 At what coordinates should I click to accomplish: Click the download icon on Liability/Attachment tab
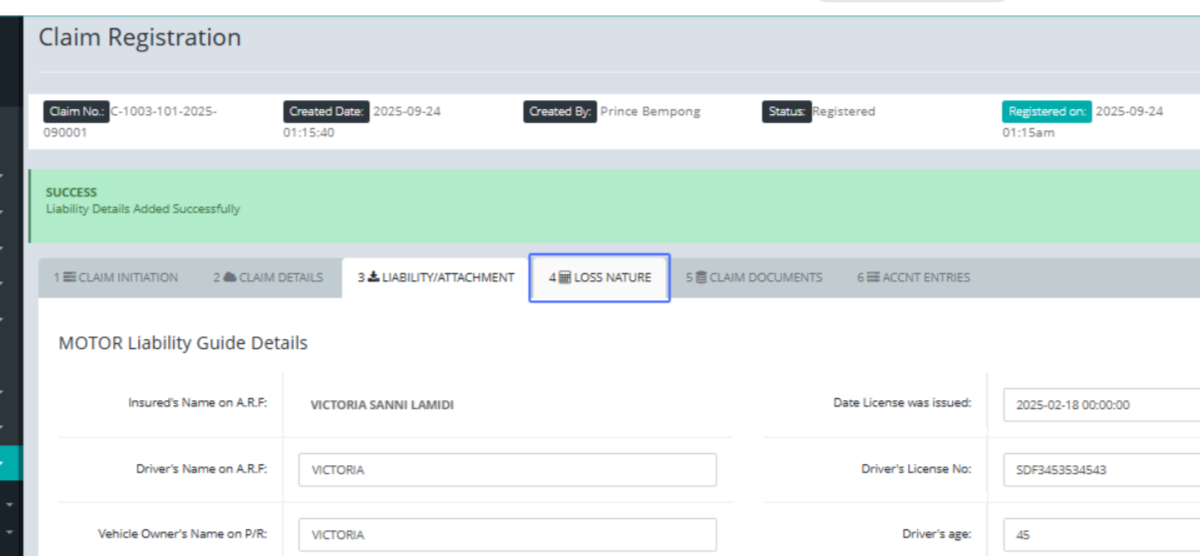pos(374,278)
